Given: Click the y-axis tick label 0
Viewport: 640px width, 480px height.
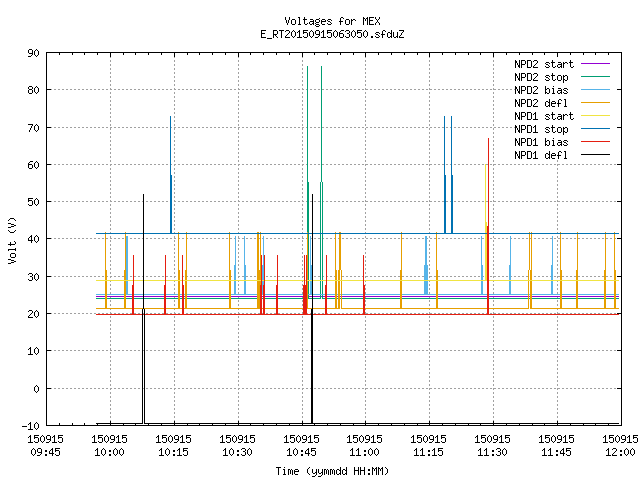Looking at the screenshot, I should click(x=36, y=389).
